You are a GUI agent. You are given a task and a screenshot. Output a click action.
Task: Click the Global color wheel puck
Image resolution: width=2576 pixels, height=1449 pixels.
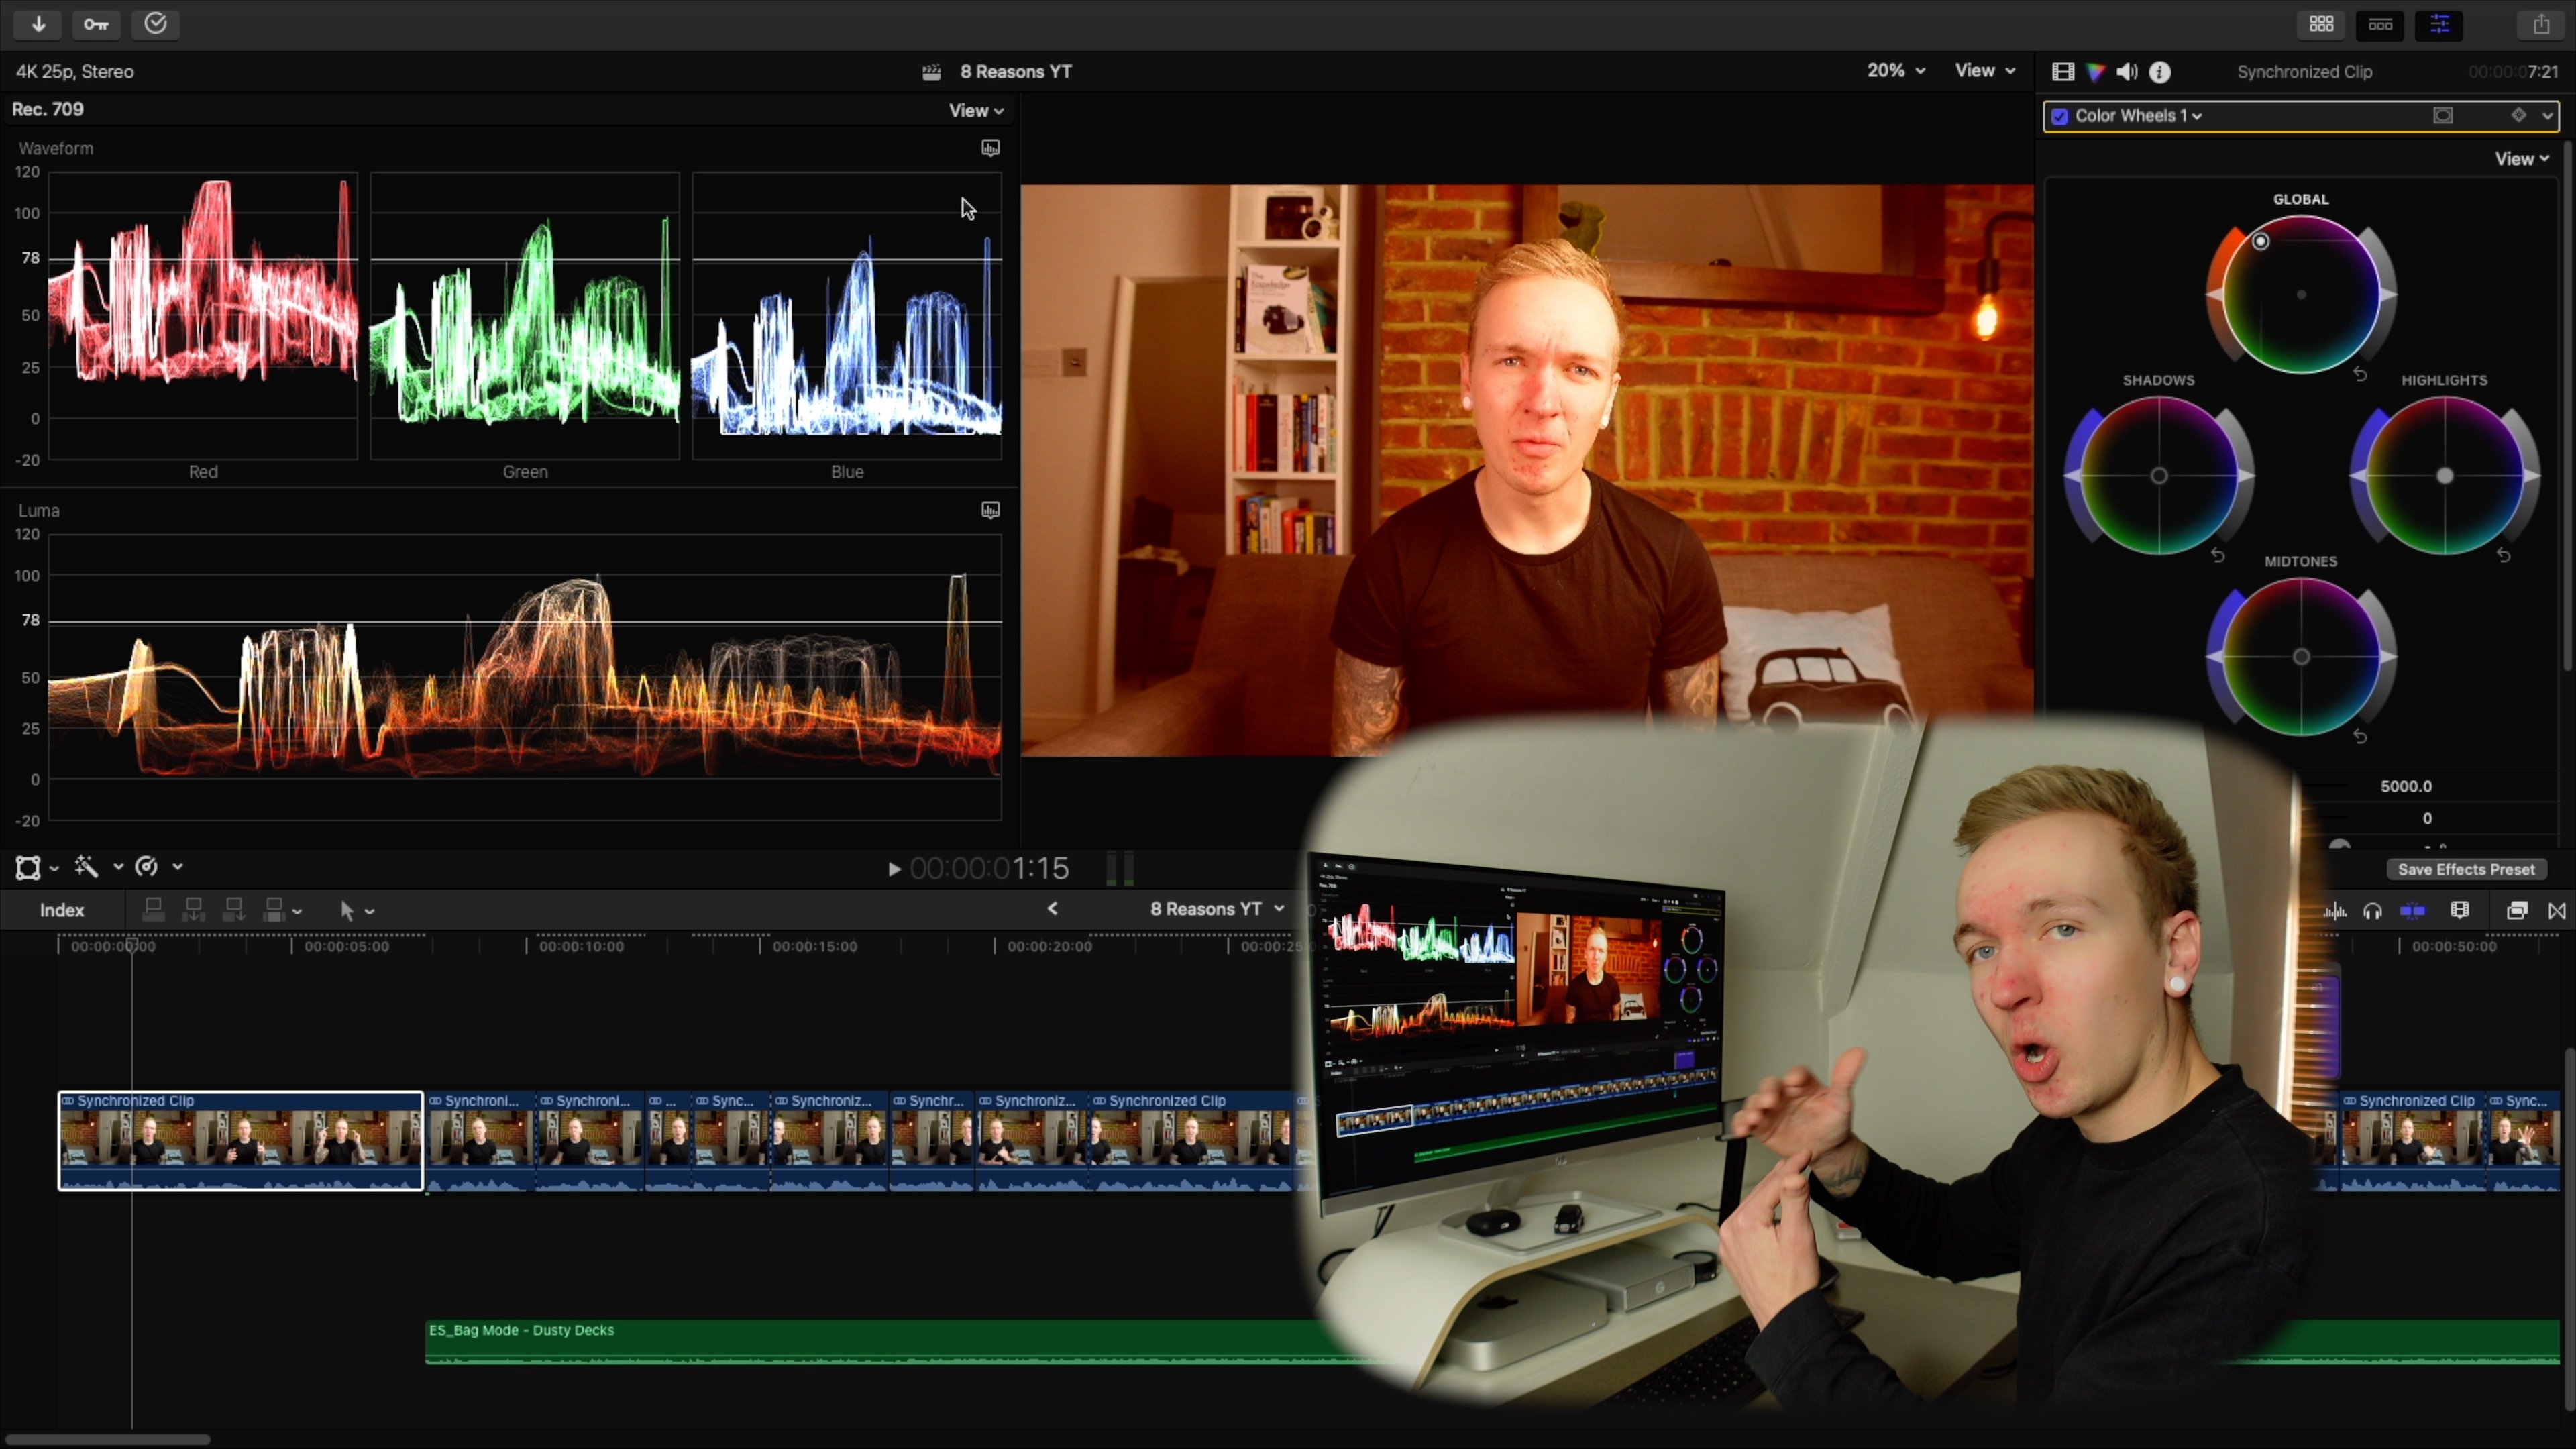point(2260,242)
